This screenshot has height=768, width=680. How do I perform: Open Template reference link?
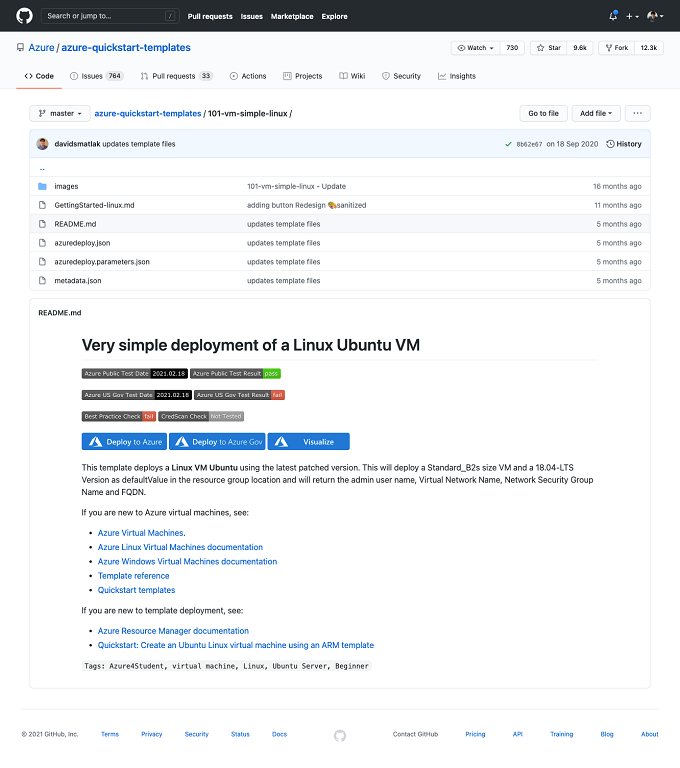(x=133, y=576)
